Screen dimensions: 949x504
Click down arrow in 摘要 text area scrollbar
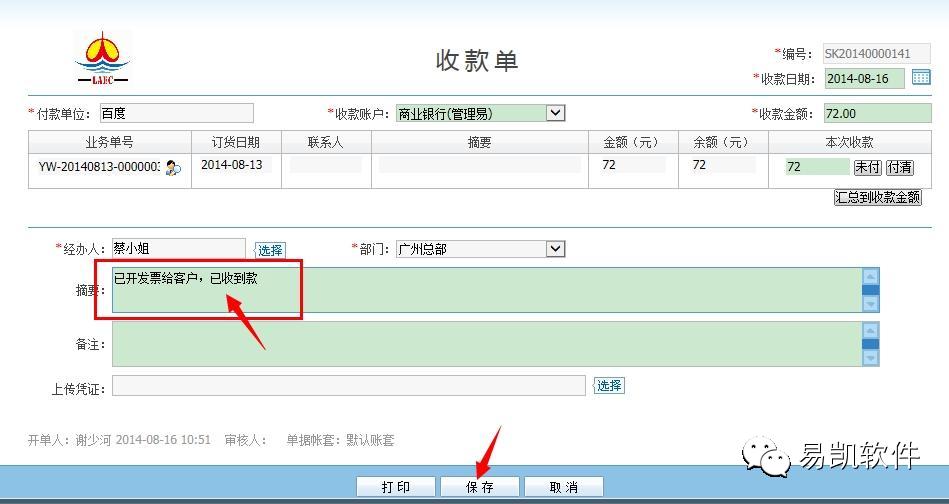pyautogui.click(x=870, y=303)
